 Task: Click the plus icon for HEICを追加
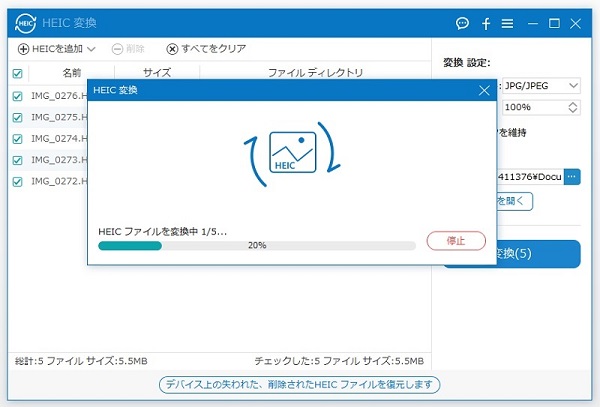pos(23,49)
